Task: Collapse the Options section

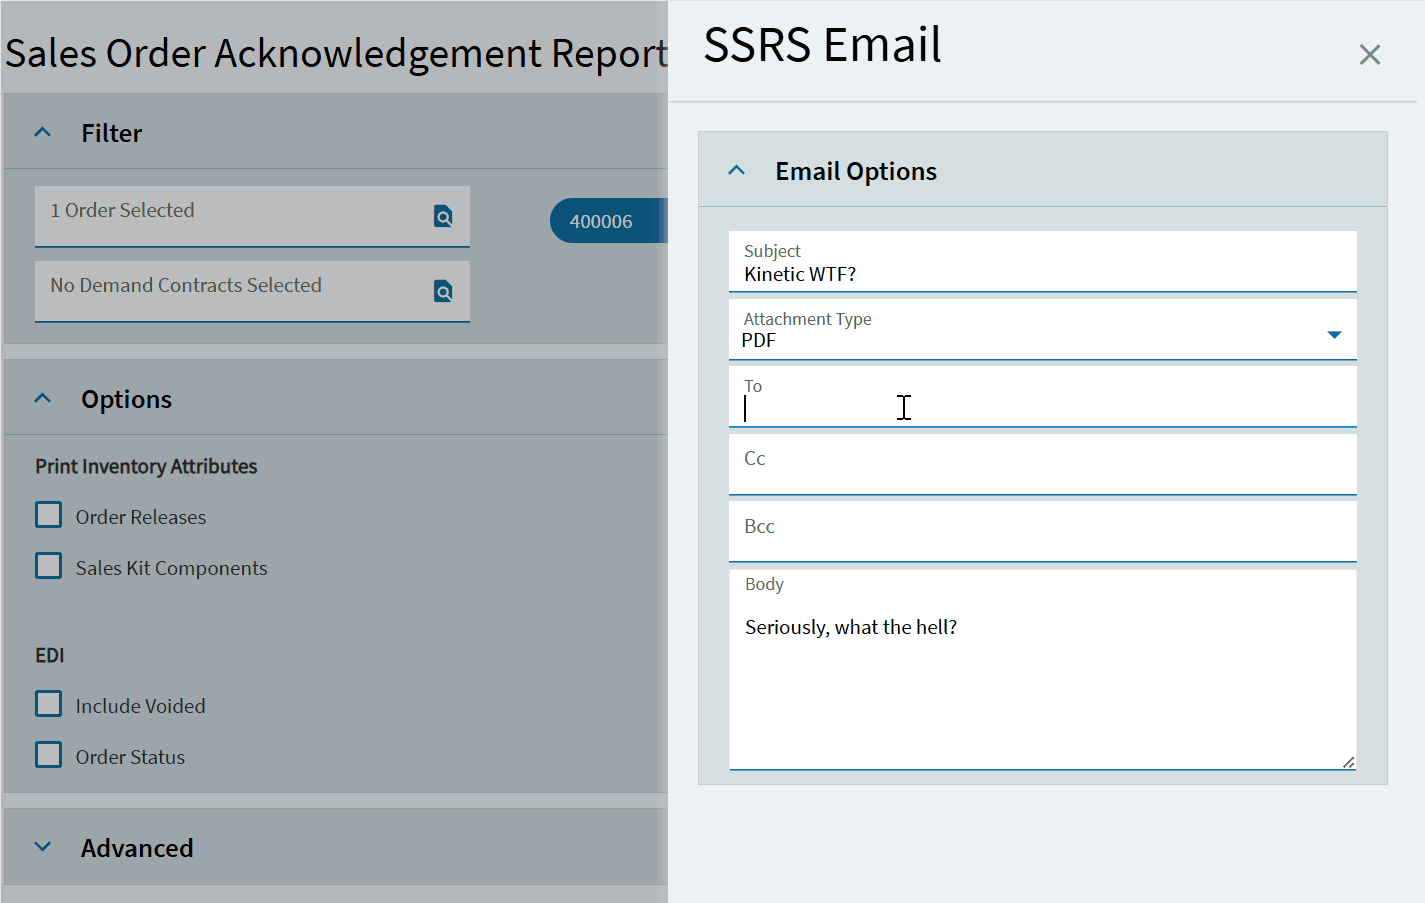Action: (42, 398)
